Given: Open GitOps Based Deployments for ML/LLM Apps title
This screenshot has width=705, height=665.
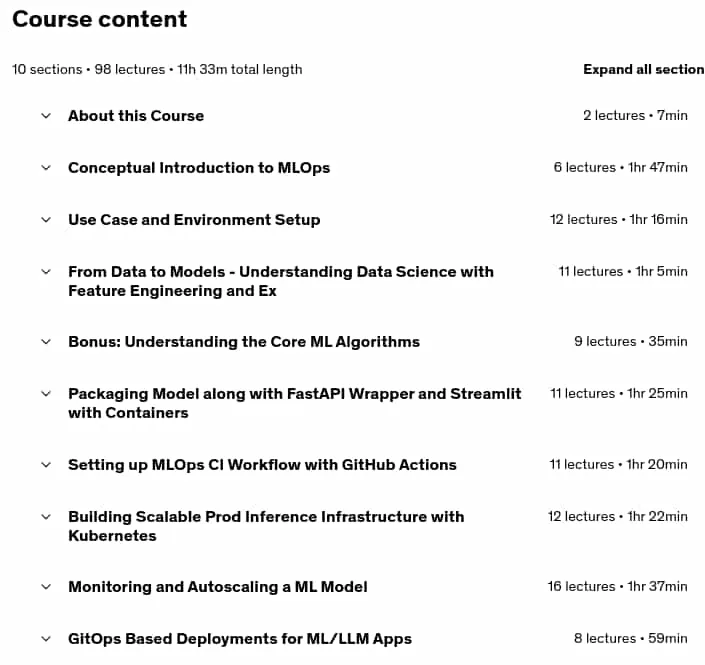Looking at the screenshot, I should pyautogui.click(x=240, y=639).
